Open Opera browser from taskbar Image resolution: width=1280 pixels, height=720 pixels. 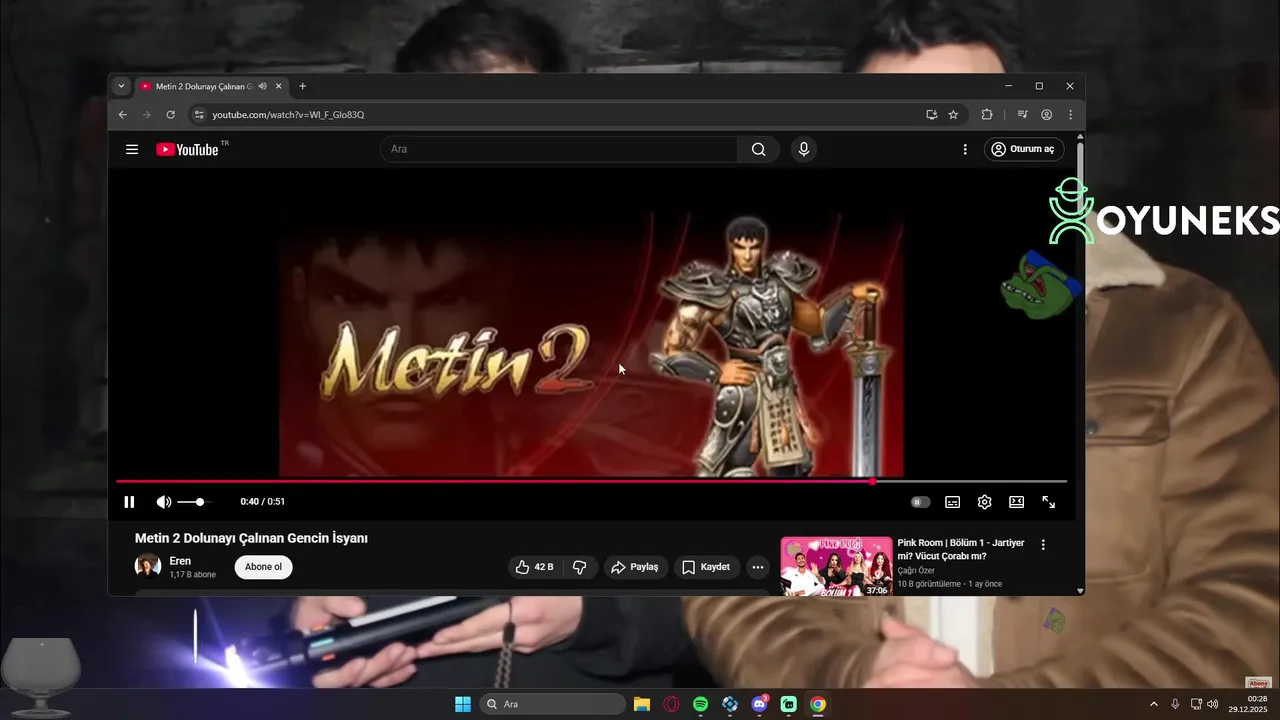point(671,704)
